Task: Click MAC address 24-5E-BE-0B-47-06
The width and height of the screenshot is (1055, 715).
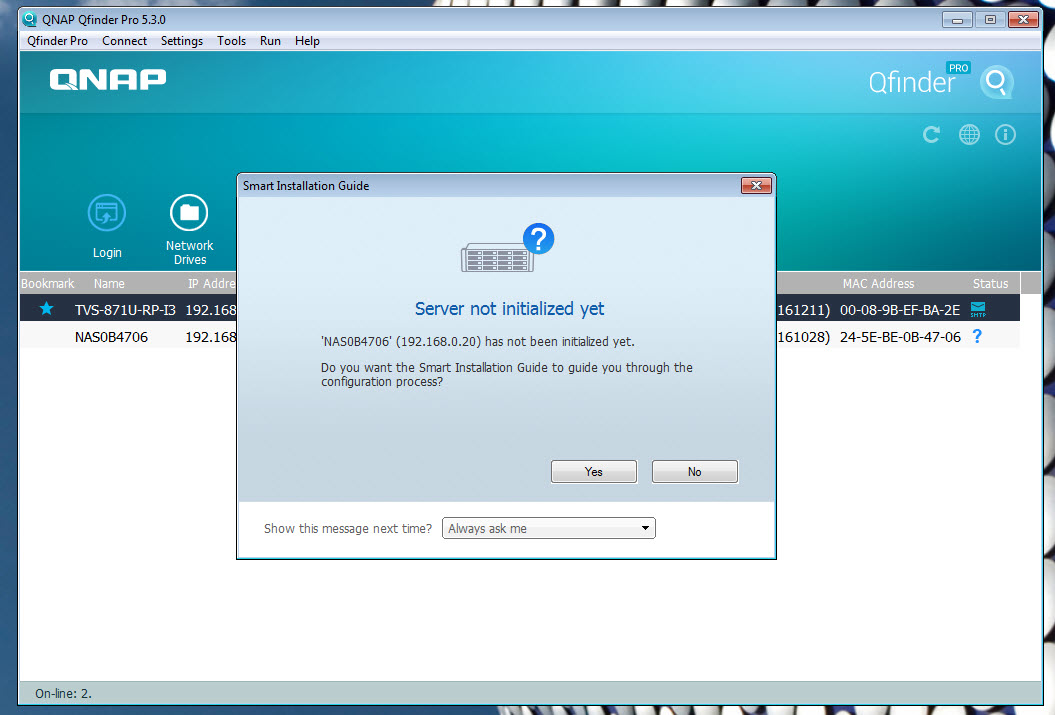Action: (900, 336)
